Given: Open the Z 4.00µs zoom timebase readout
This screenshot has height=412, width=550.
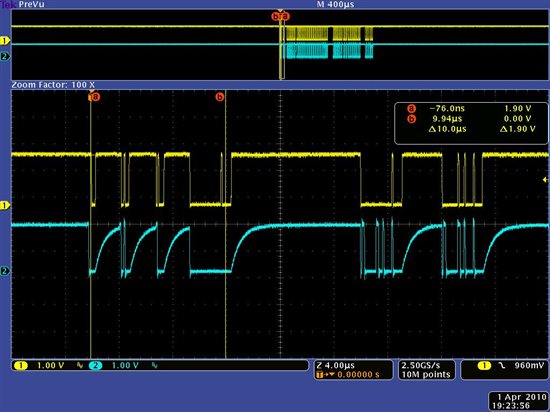Looking at the screenshot, I should tap(353, 370).
